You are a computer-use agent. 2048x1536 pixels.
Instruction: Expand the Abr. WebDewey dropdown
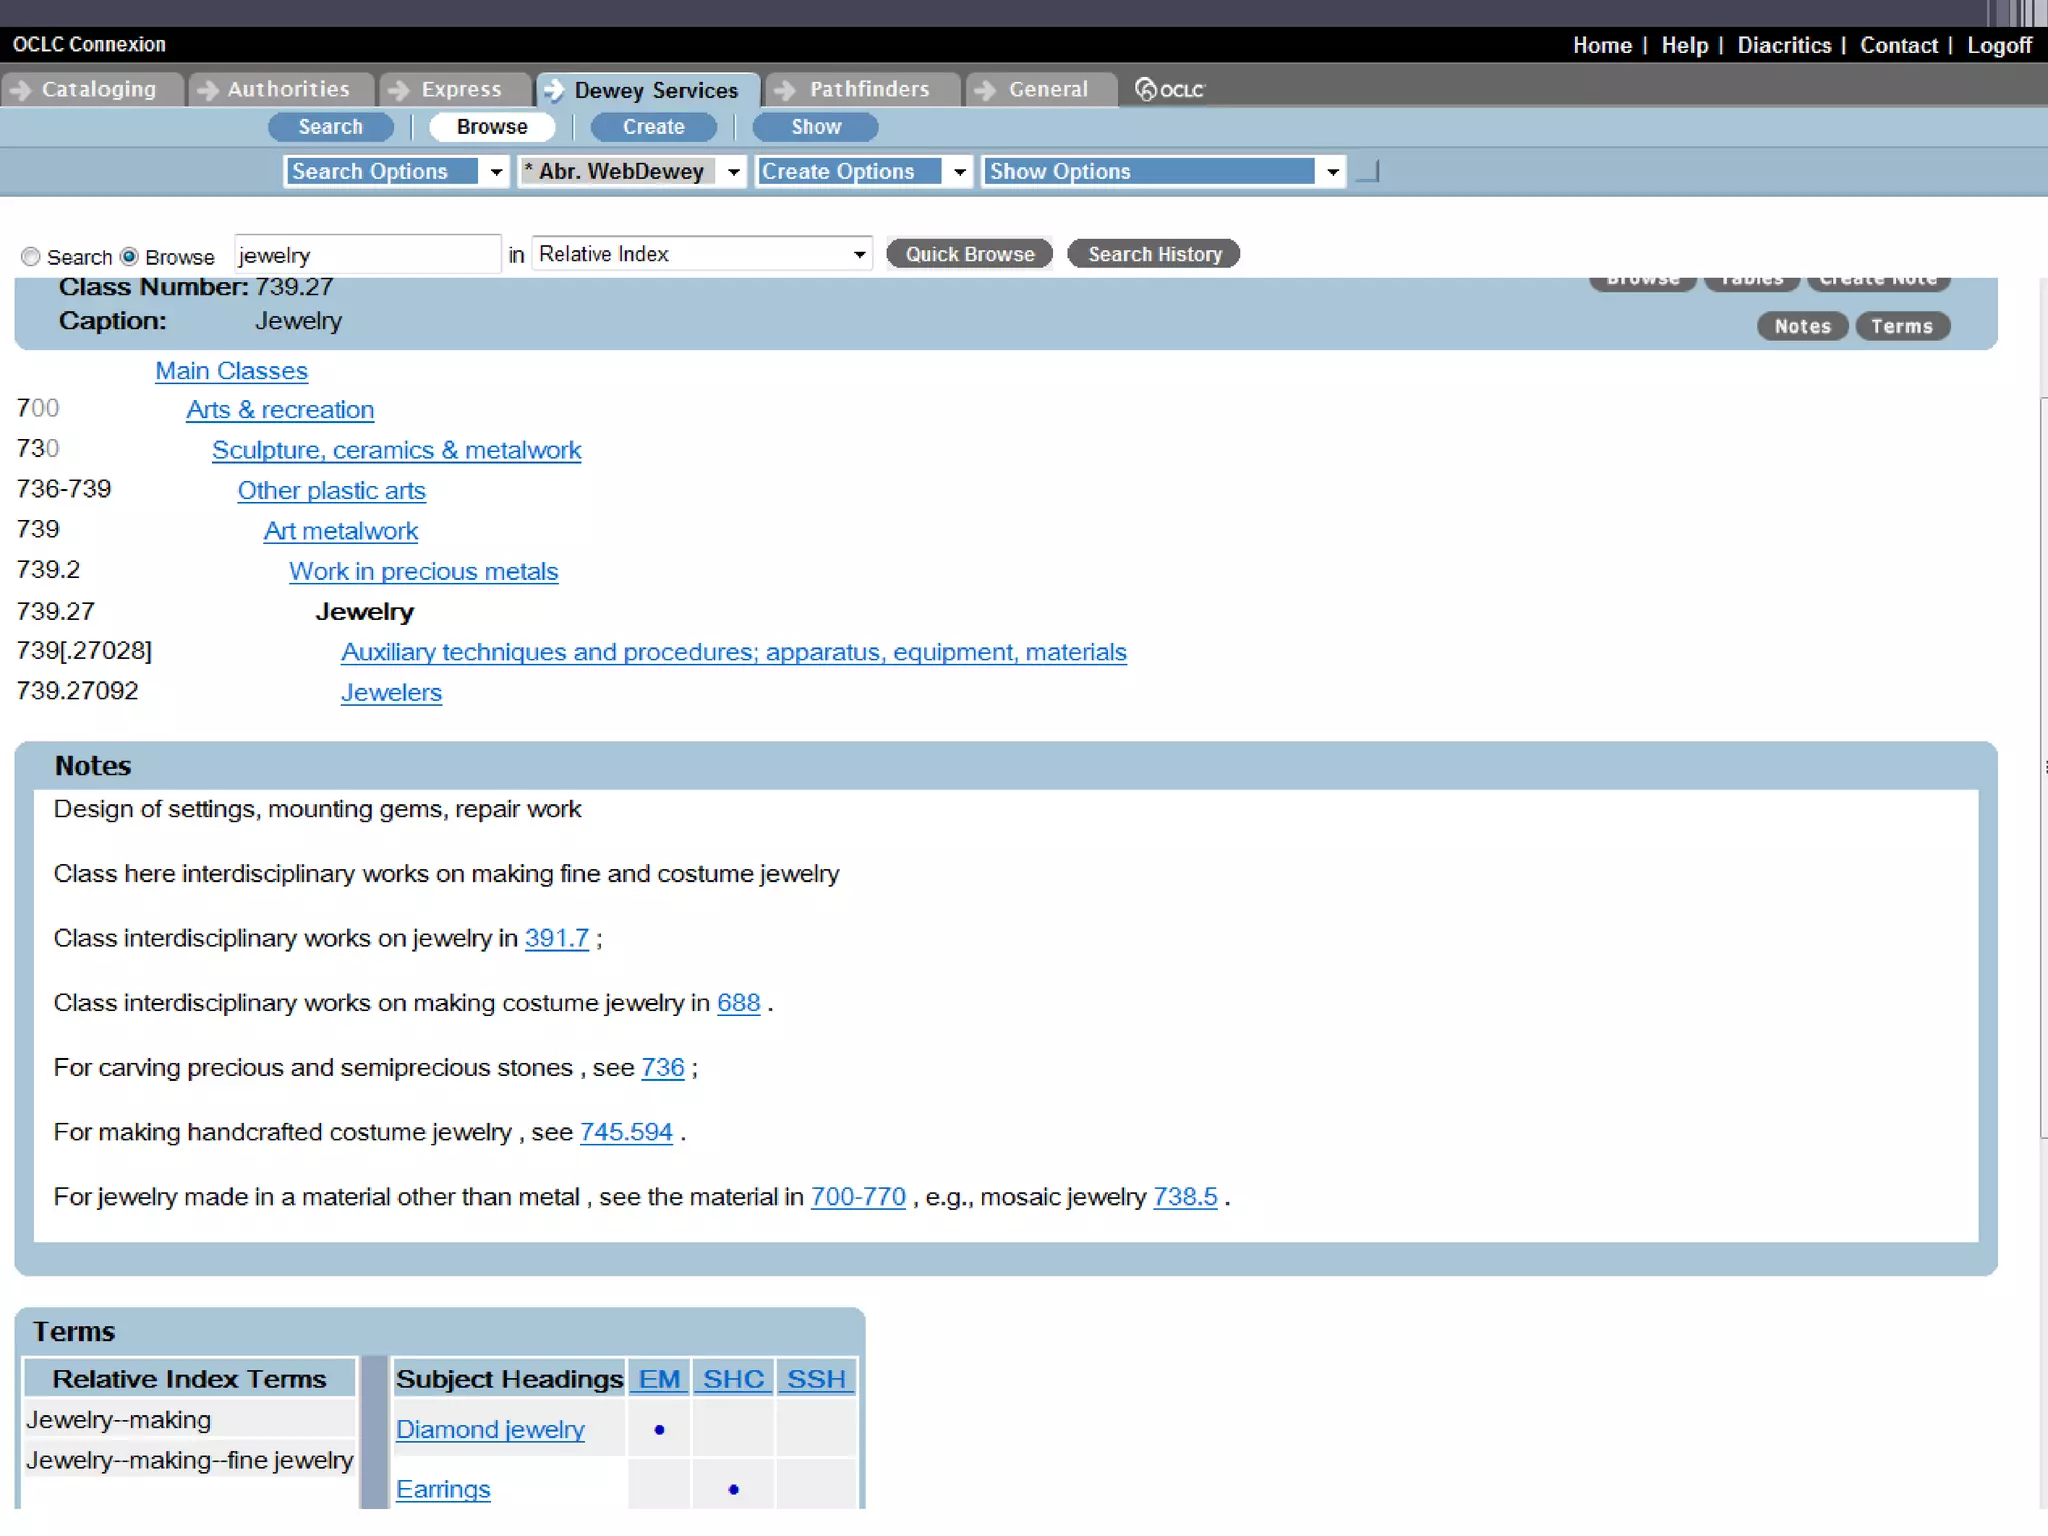[x=734, y=172]
